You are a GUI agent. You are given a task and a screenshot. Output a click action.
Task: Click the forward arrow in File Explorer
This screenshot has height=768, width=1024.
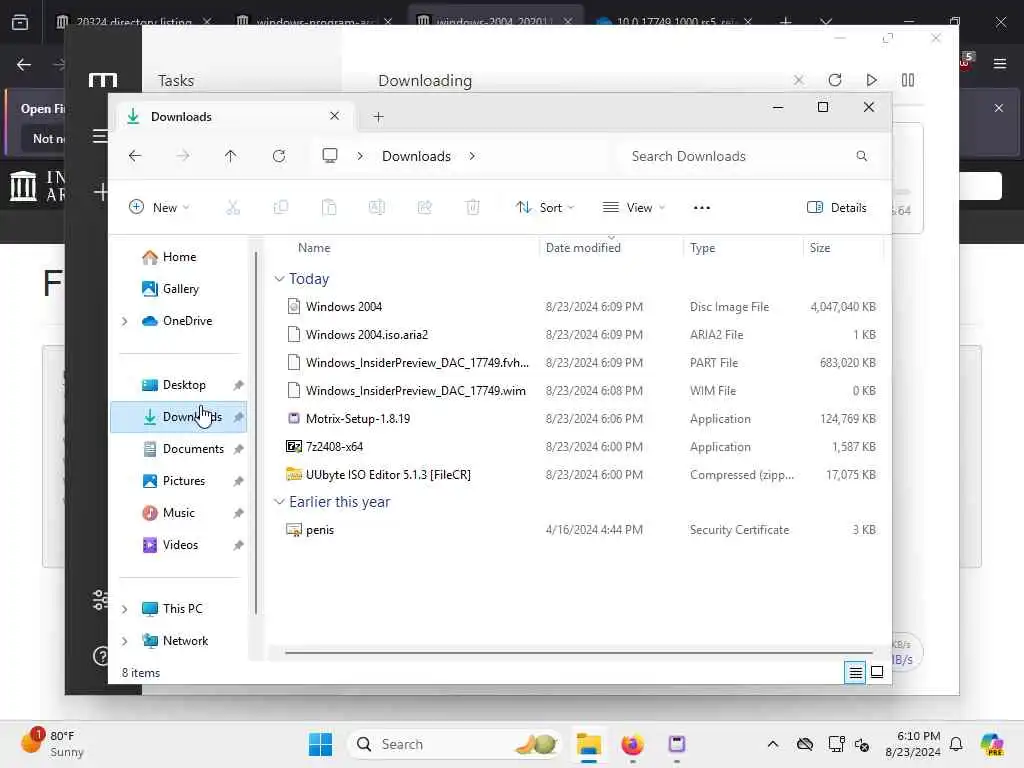(x=183, y=156)
